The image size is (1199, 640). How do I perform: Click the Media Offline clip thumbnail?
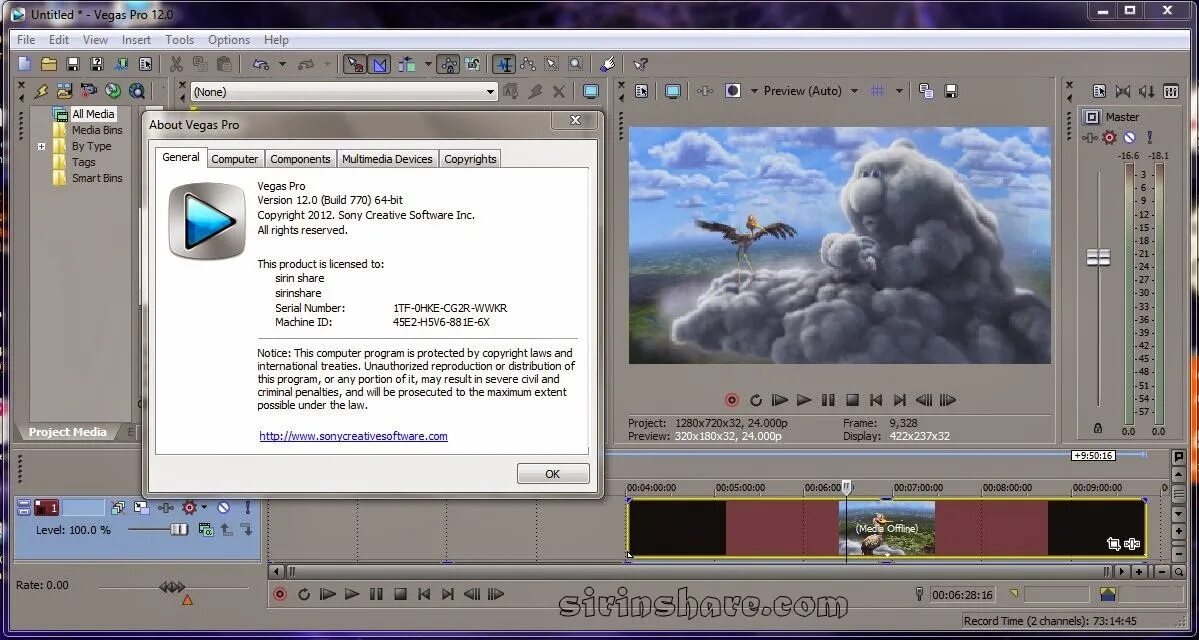click(887, 528)
